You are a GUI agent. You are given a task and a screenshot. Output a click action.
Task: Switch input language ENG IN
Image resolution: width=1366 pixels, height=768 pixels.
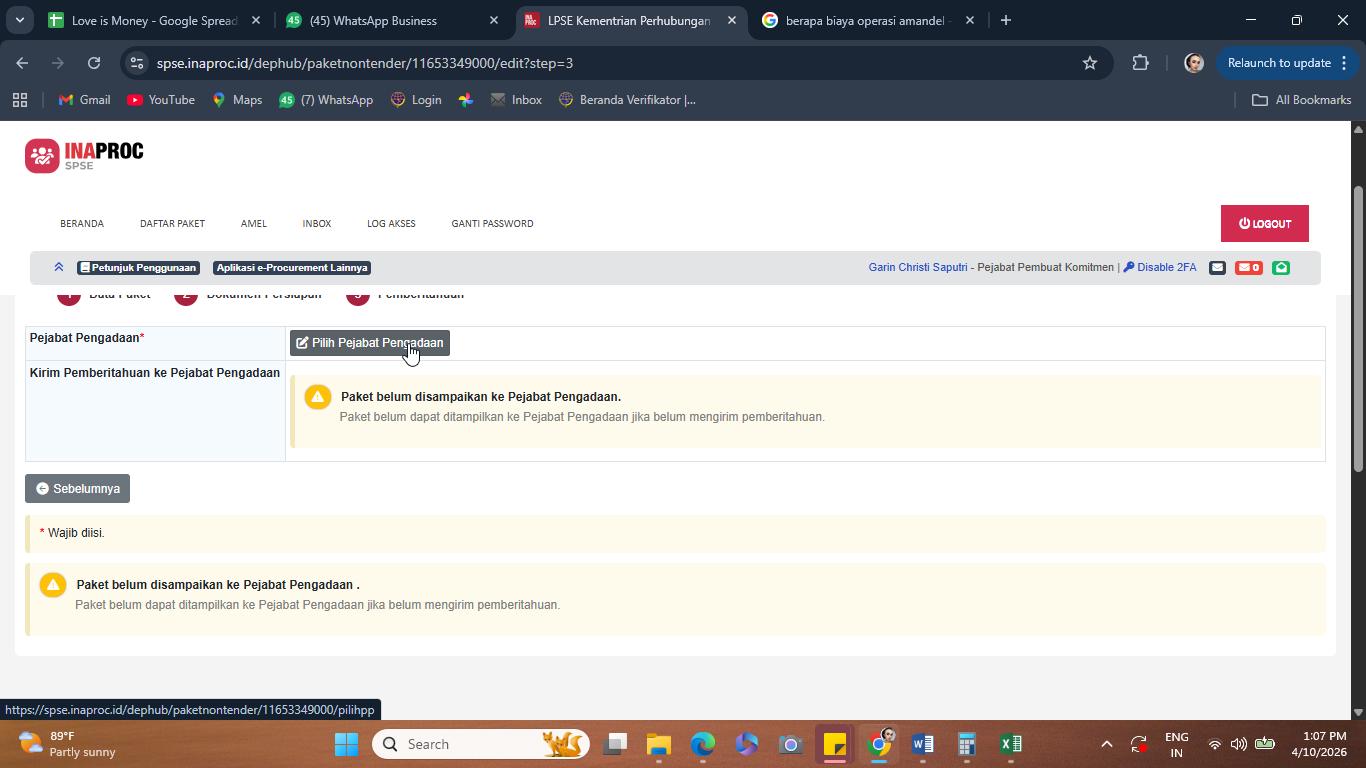(x=1177, y=744)
